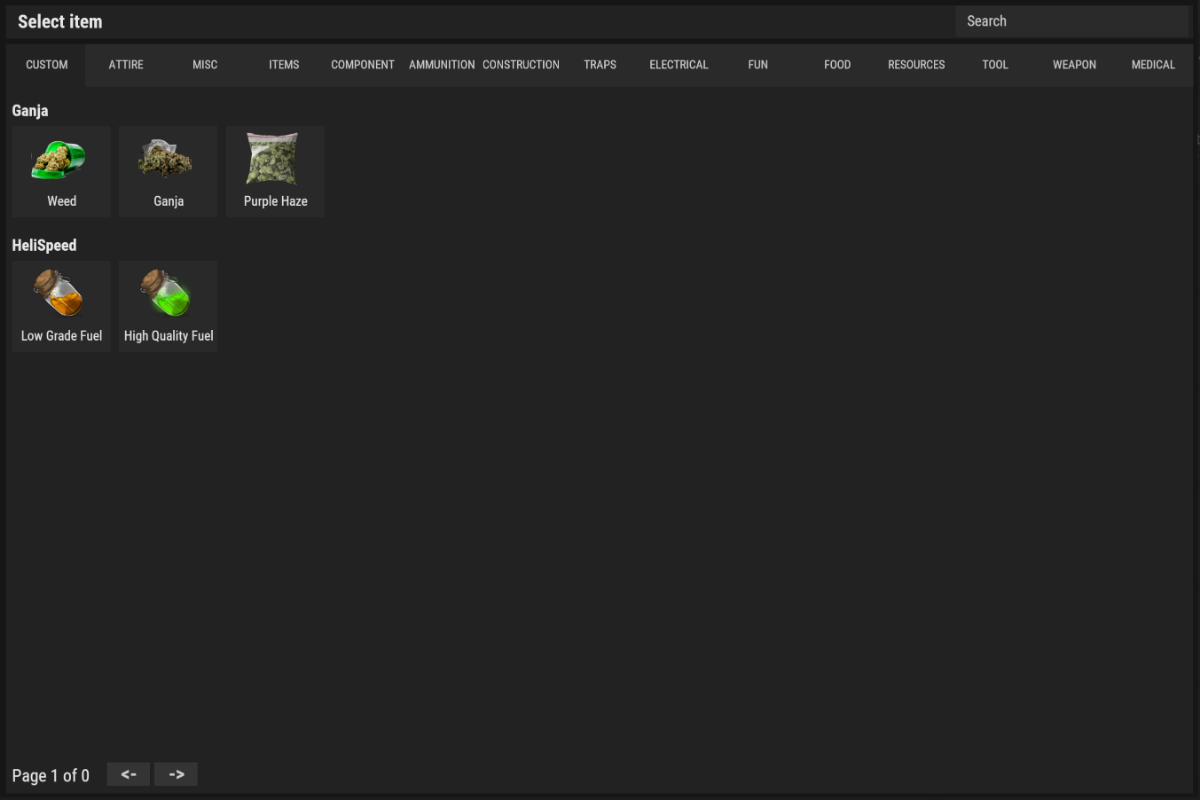Image resolution: width=1200 pixels, height=800 pixels.
Task: Return to the CUSTOM tab
Action: click(45, 64)
